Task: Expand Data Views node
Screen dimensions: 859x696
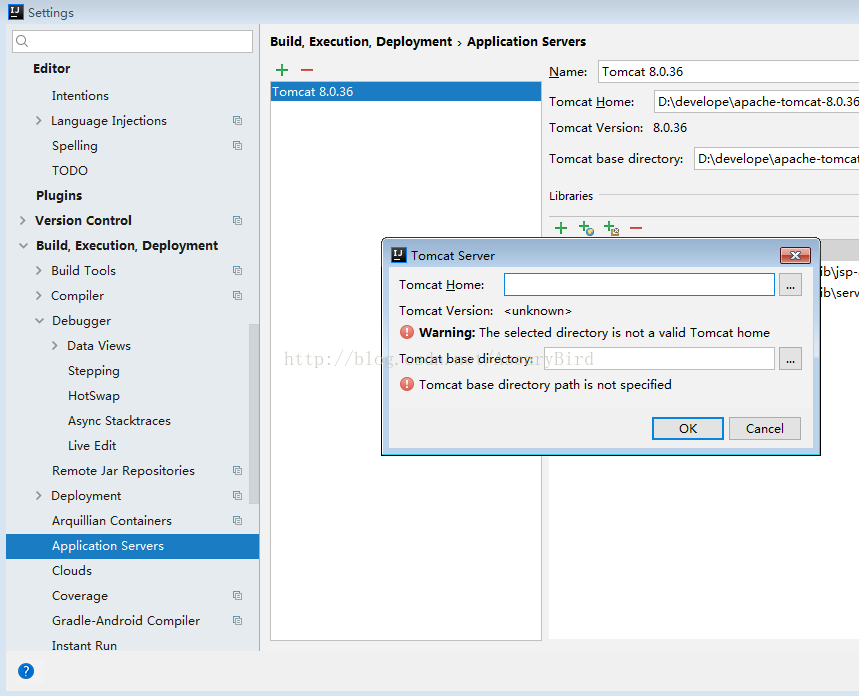Action: pos(54,346)
